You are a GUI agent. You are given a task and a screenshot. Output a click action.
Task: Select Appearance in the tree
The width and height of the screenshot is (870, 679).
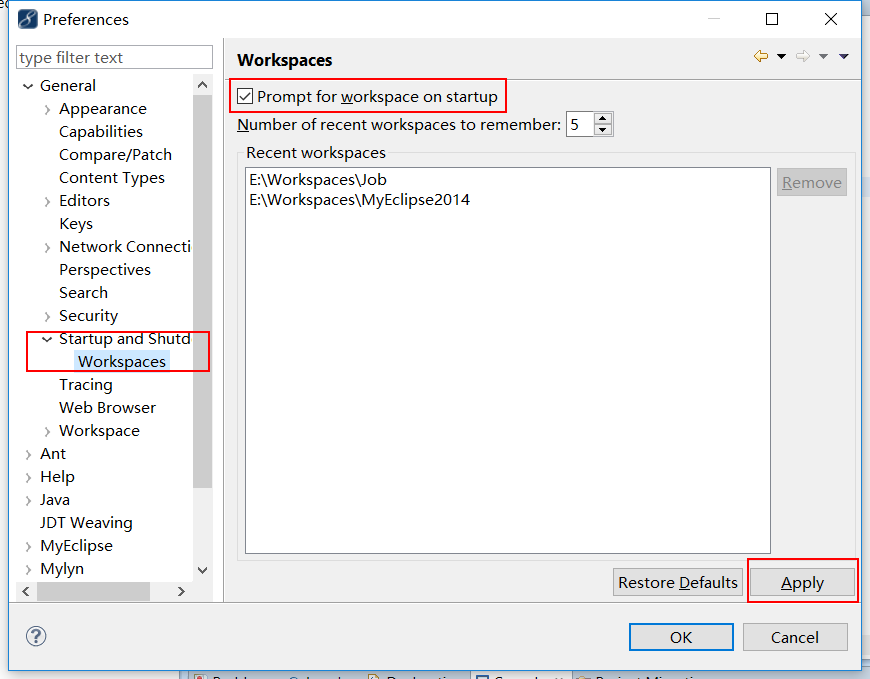pyautogui.click(x=103, y=109)
